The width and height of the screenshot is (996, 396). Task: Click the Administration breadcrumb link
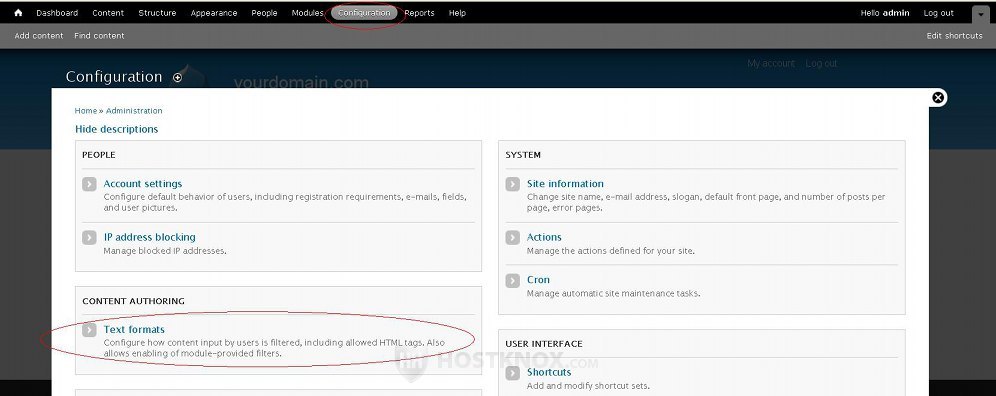(134, 111)
